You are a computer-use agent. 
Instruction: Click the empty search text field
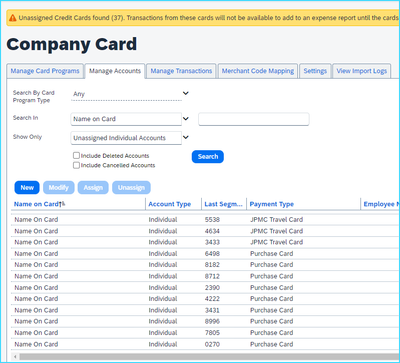point(254,119)
